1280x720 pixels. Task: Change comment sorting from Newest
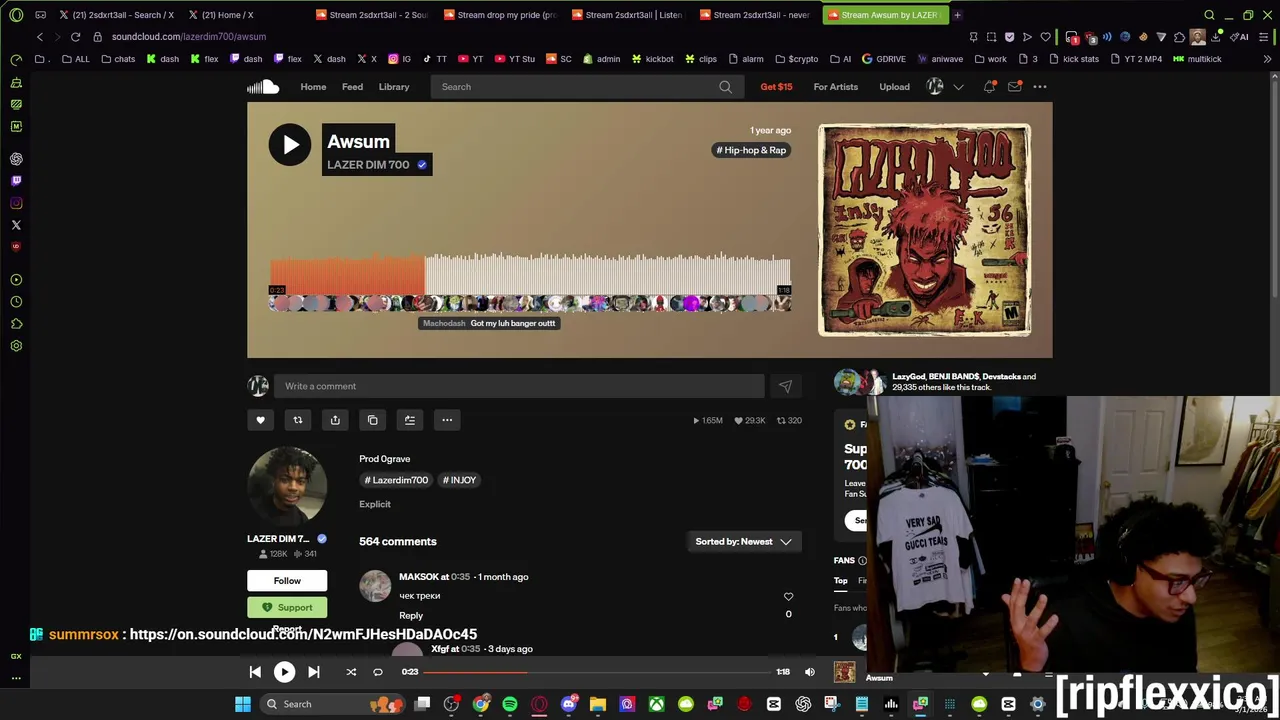[744, 542]
